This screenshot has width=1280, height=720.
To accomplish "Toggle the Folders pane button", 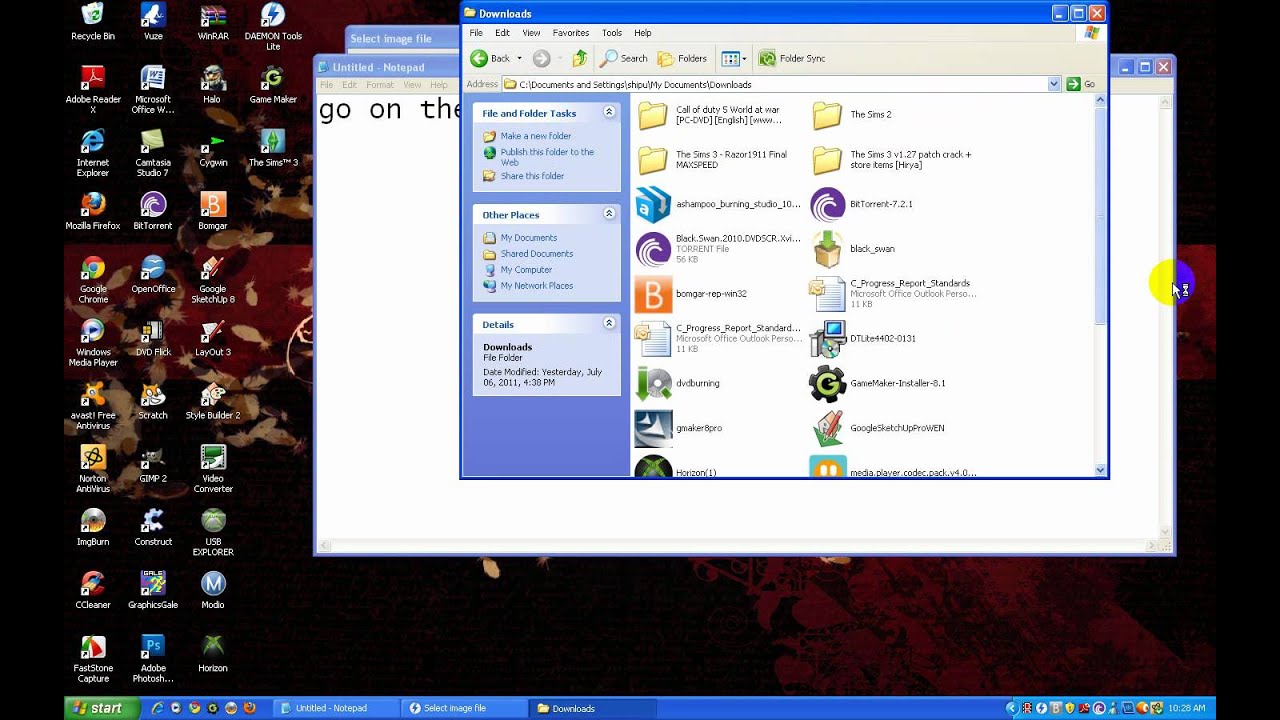I will [x=682, y=58].
